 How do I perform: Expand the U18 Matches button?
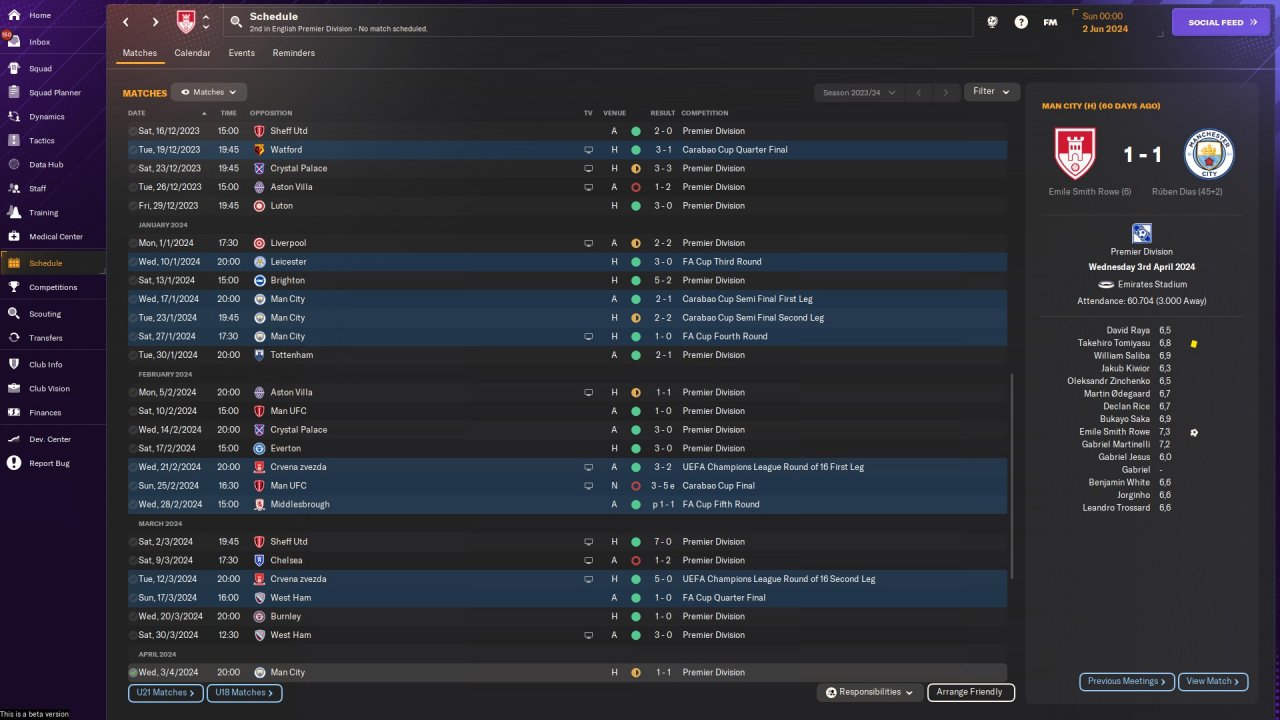(245, 692)
